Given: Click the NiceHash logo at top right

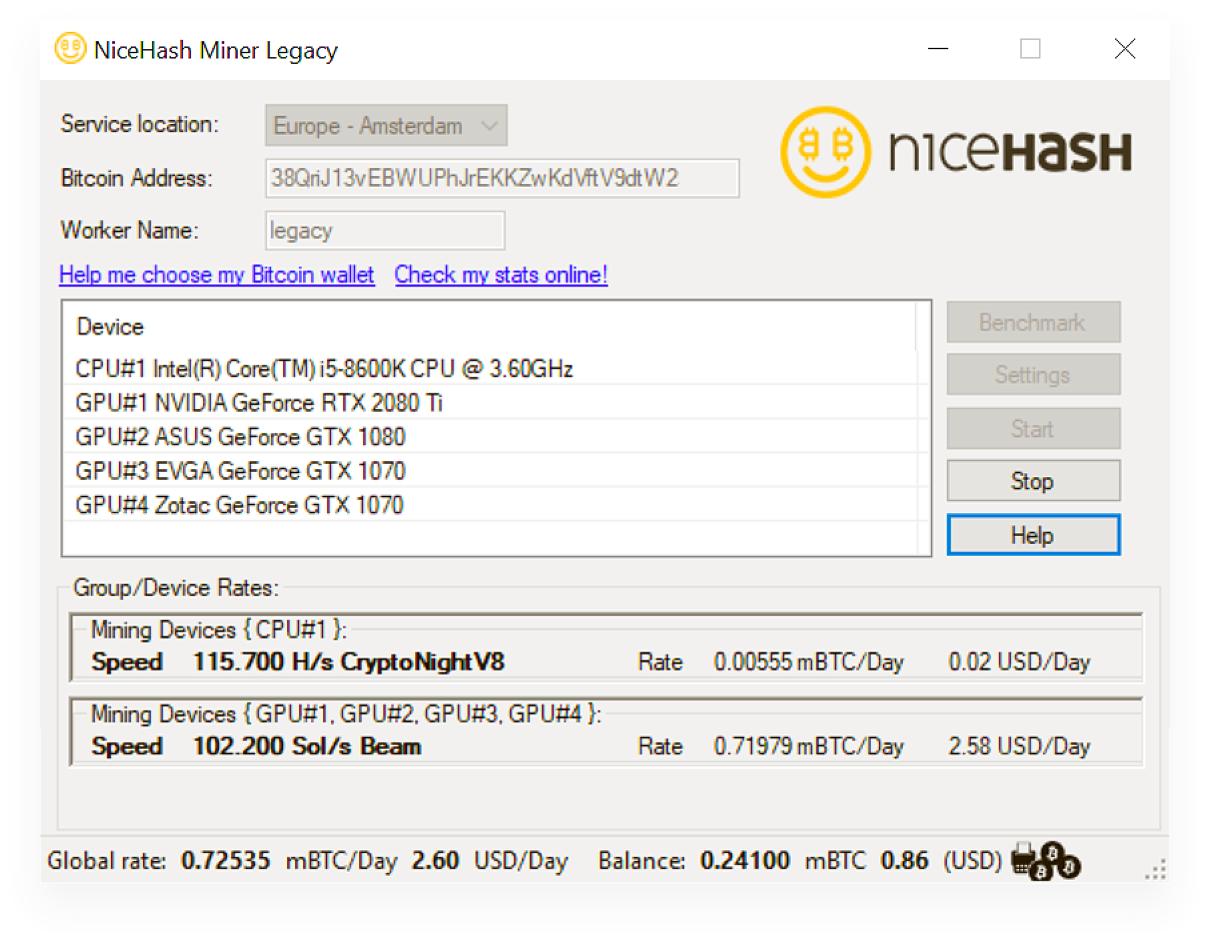Looking at the screenshot, I should pos(956,152).
